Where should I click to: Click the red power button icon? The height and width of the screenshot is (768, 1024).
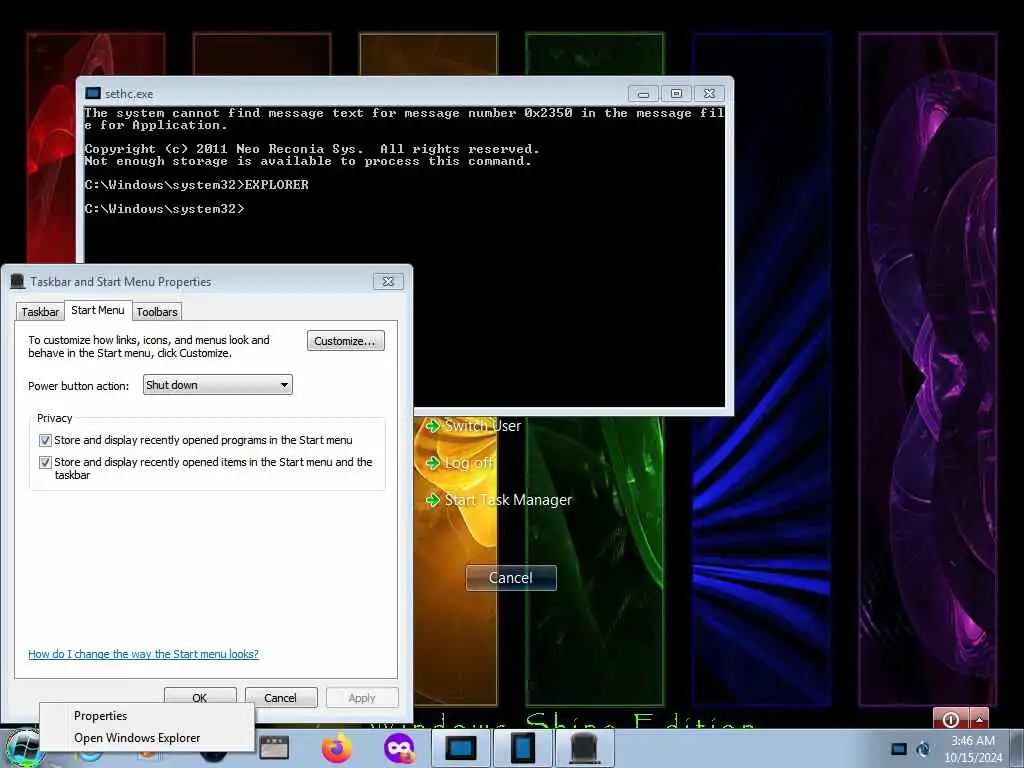pyautogui.click(x=951, y=719)
